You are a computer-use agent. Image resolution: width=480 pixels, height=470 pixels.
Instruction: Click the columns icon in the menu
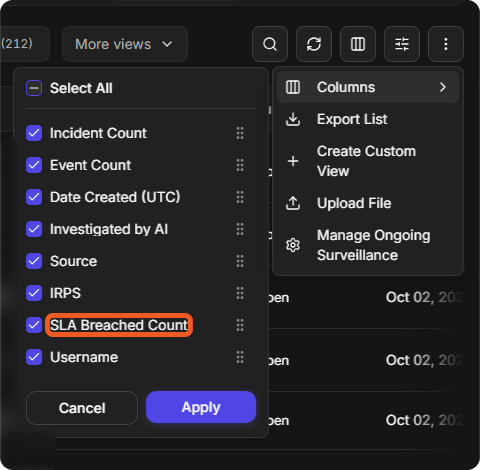point(293,87)
